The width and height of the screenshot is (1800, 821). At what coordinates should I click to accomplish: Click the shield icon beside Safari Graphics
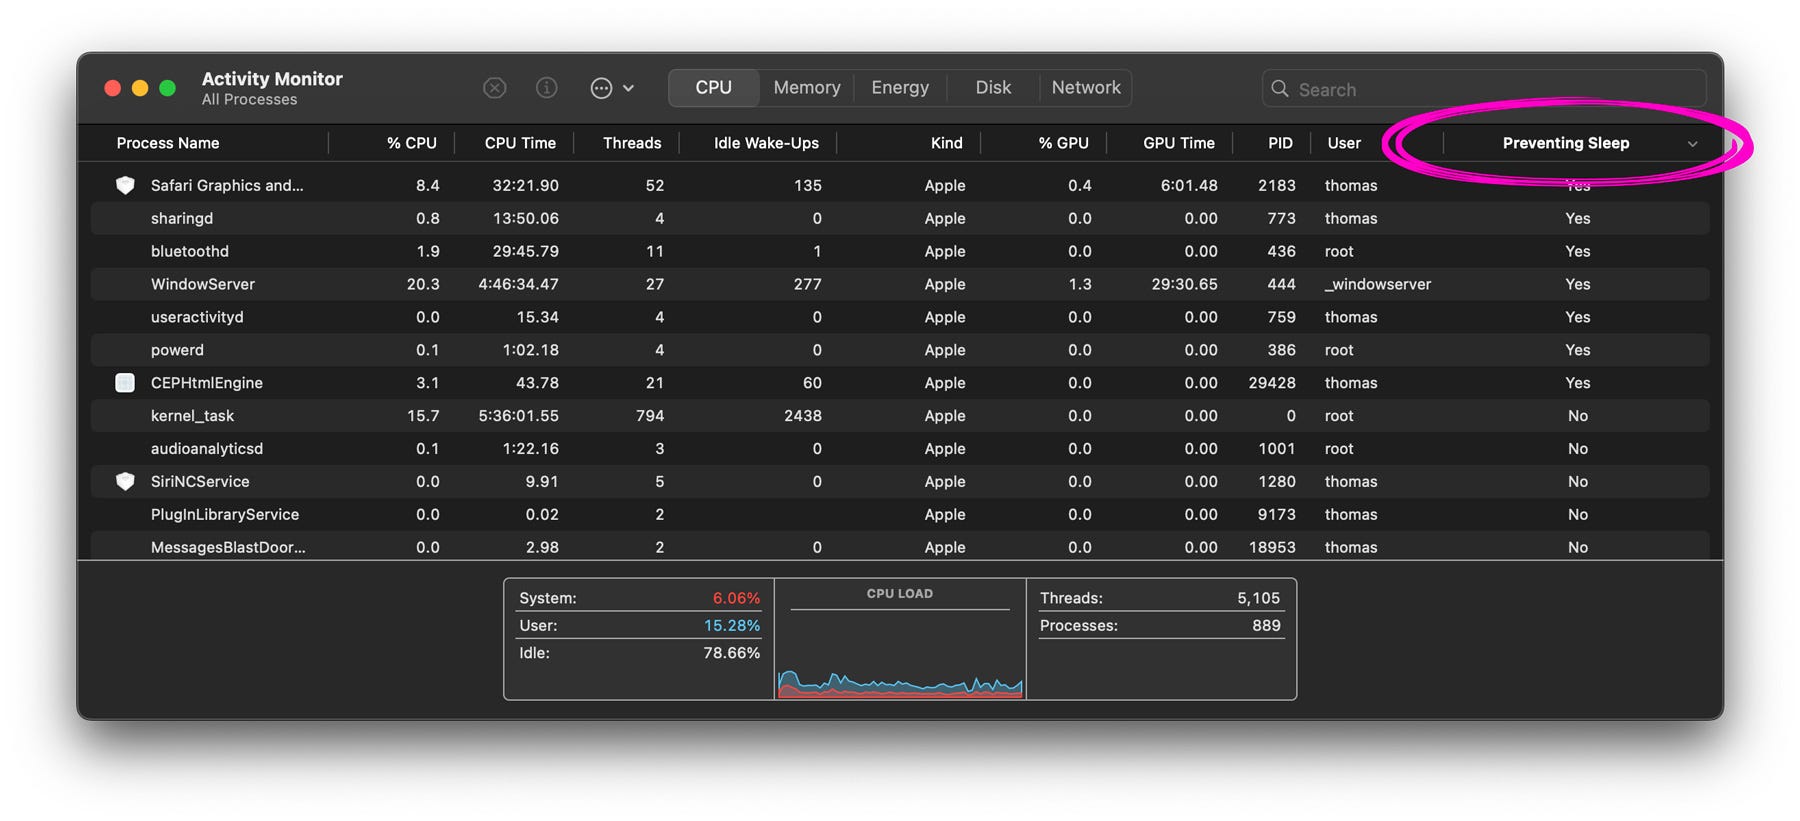pos(125,185)
